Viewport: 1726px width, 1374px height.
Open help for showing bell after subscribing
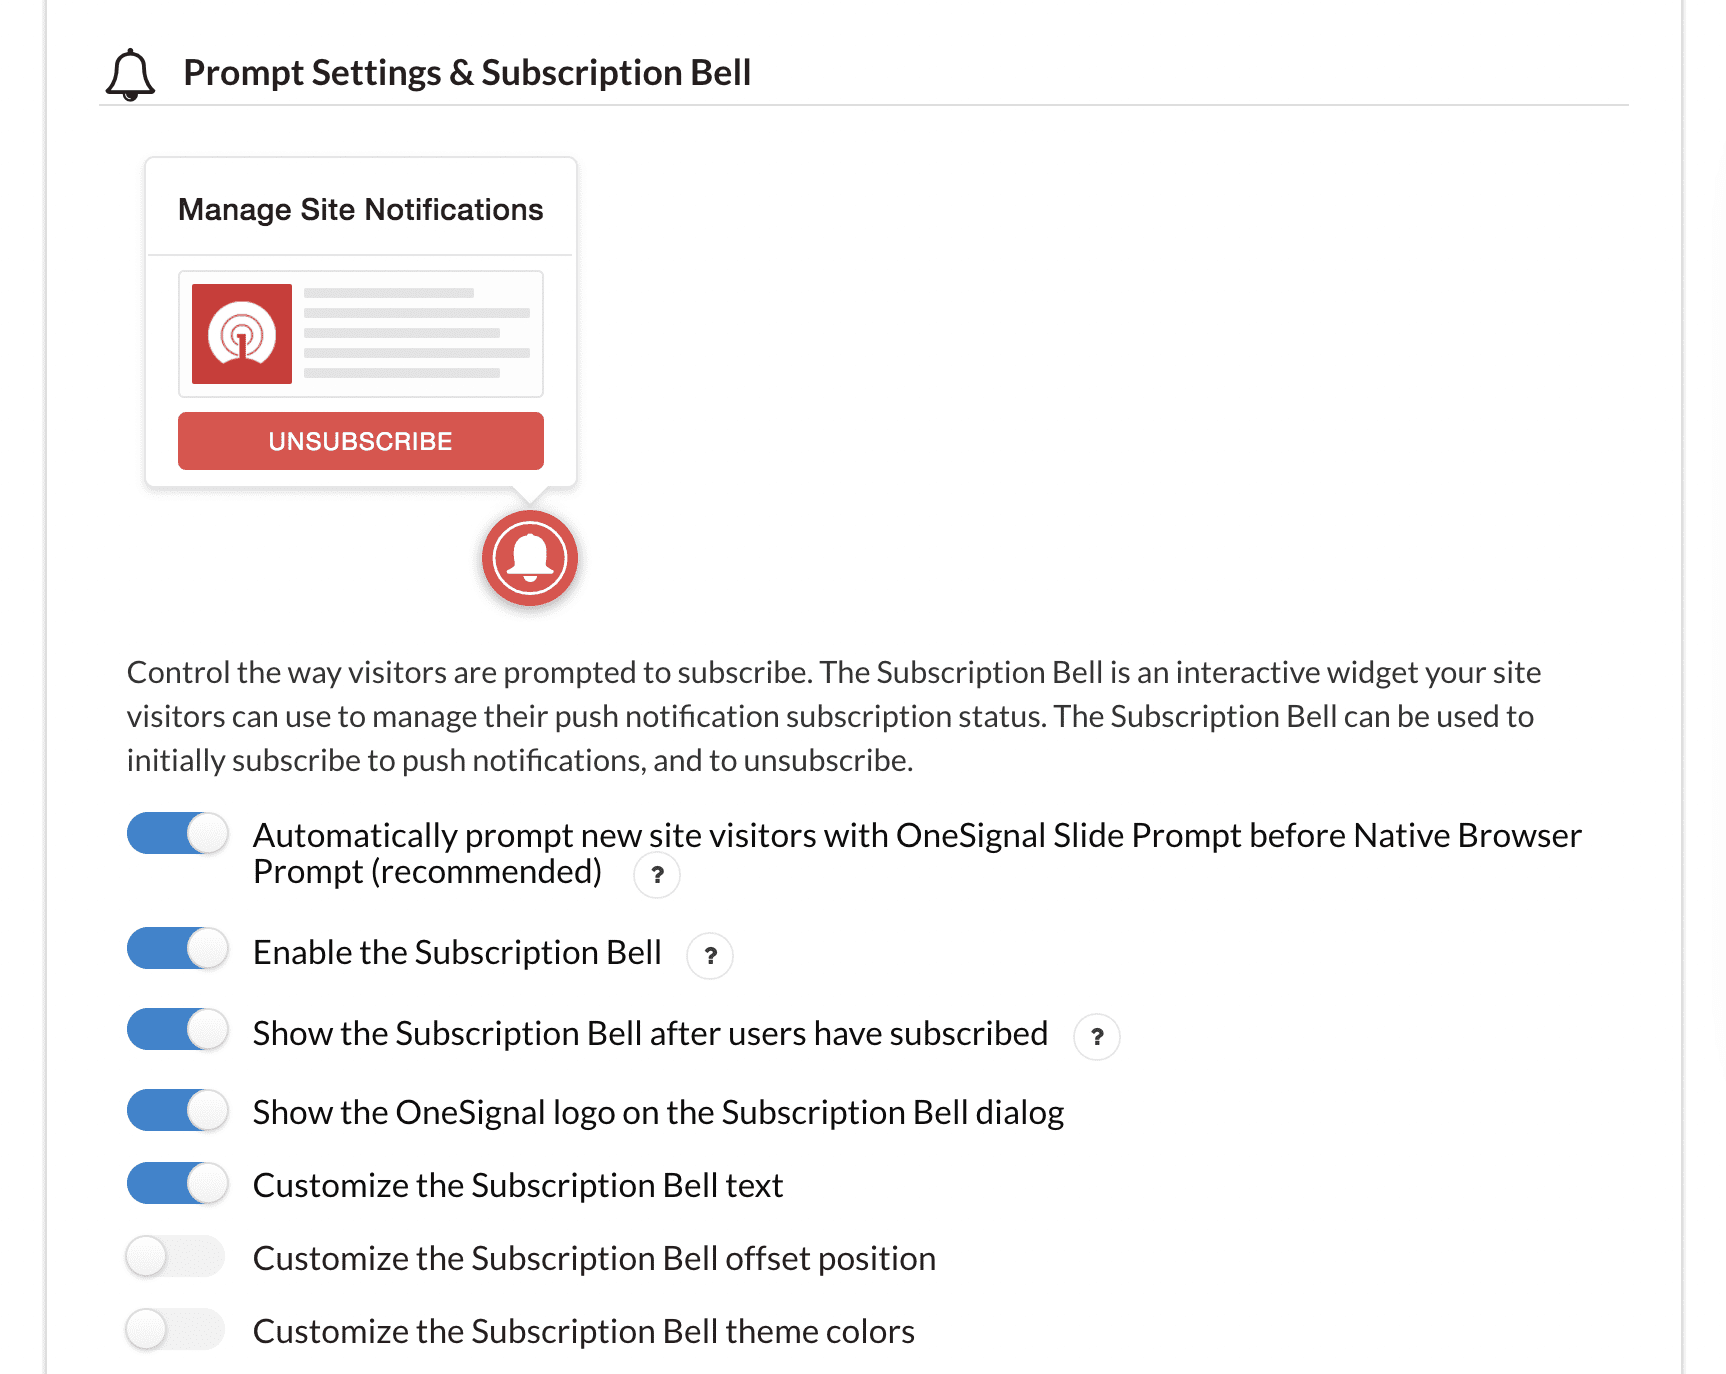[1096, 1037]
